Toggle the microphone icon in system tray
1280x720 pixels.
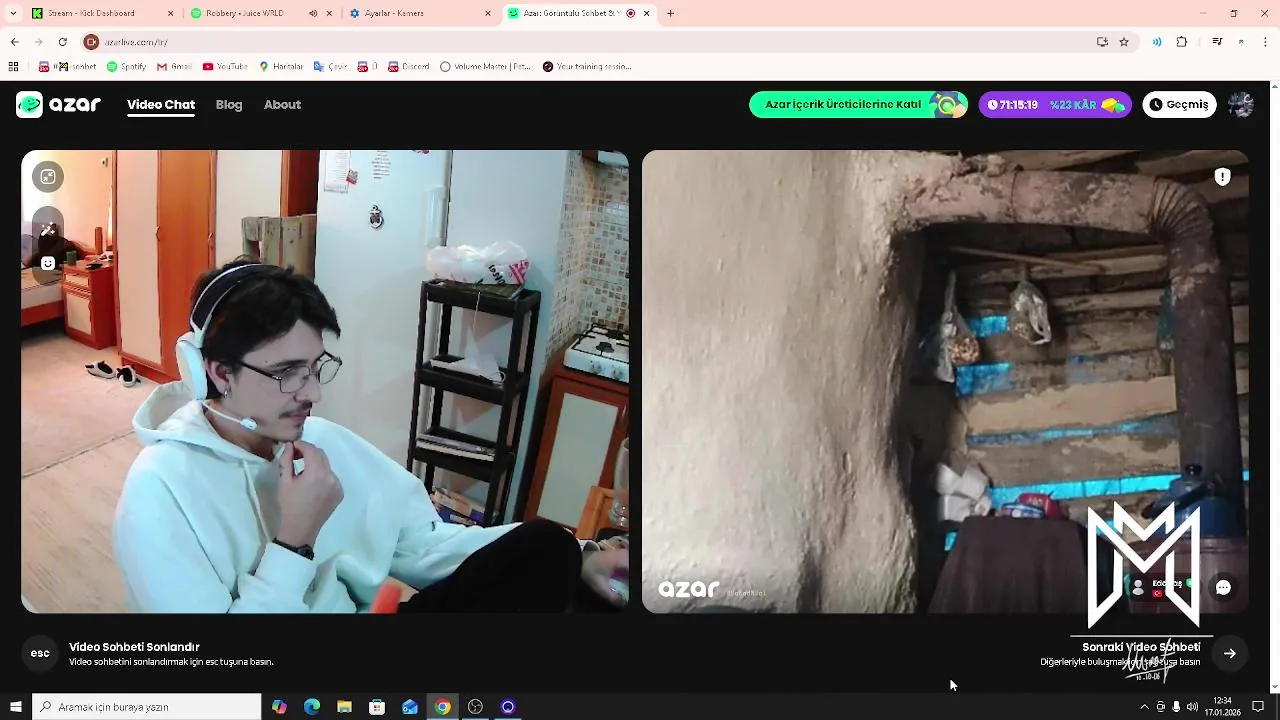1176,707
